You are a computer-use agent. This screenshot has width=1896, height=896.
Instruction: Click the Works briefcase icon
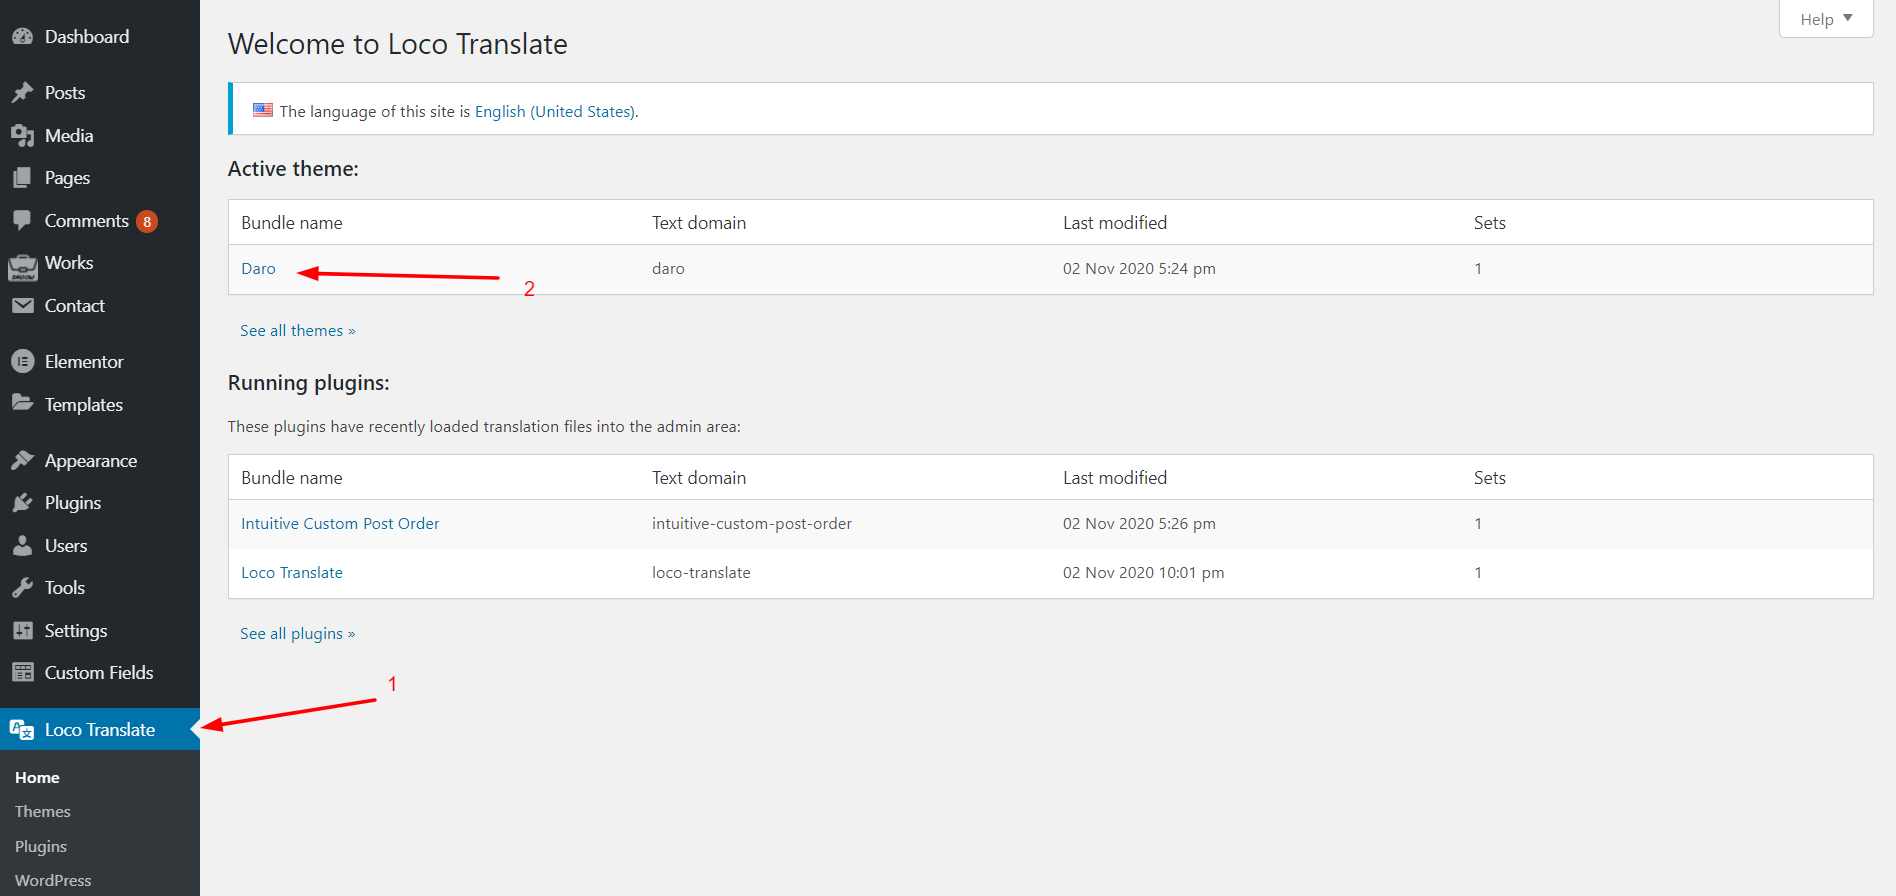(x=22, y=265)
